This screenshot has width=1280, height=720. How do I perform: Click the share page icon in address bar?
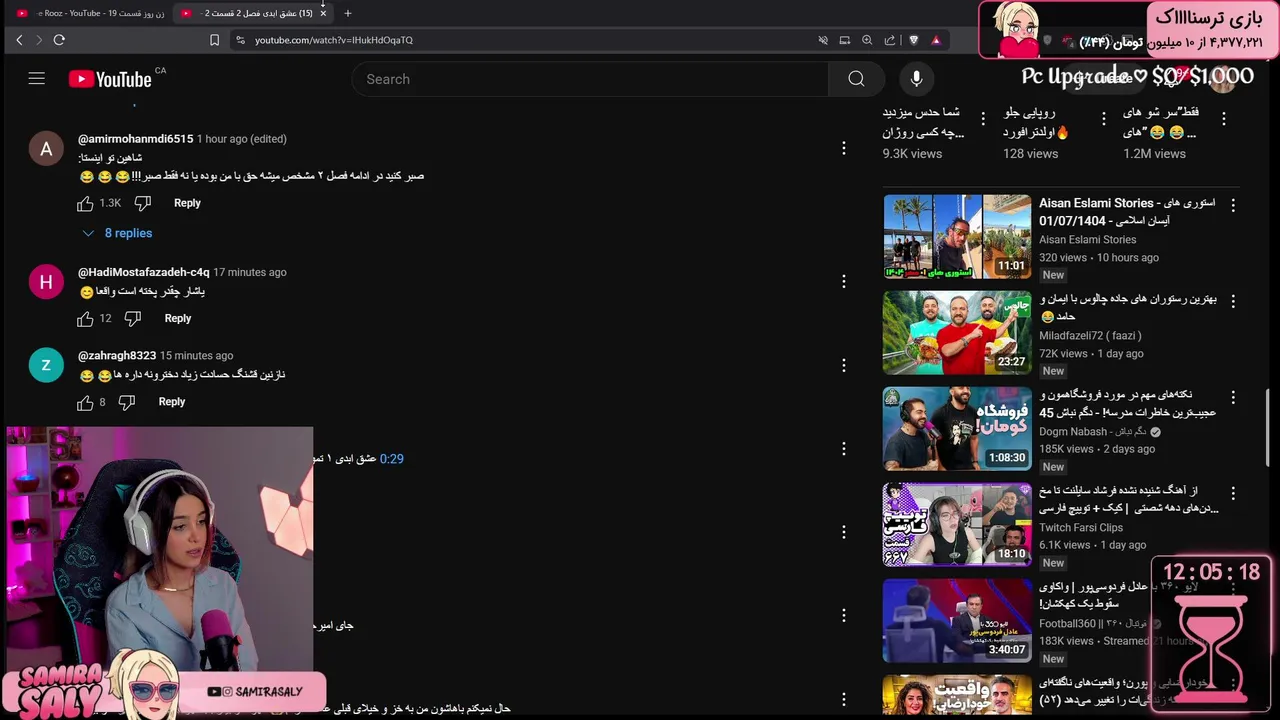(x=890, y=40)
